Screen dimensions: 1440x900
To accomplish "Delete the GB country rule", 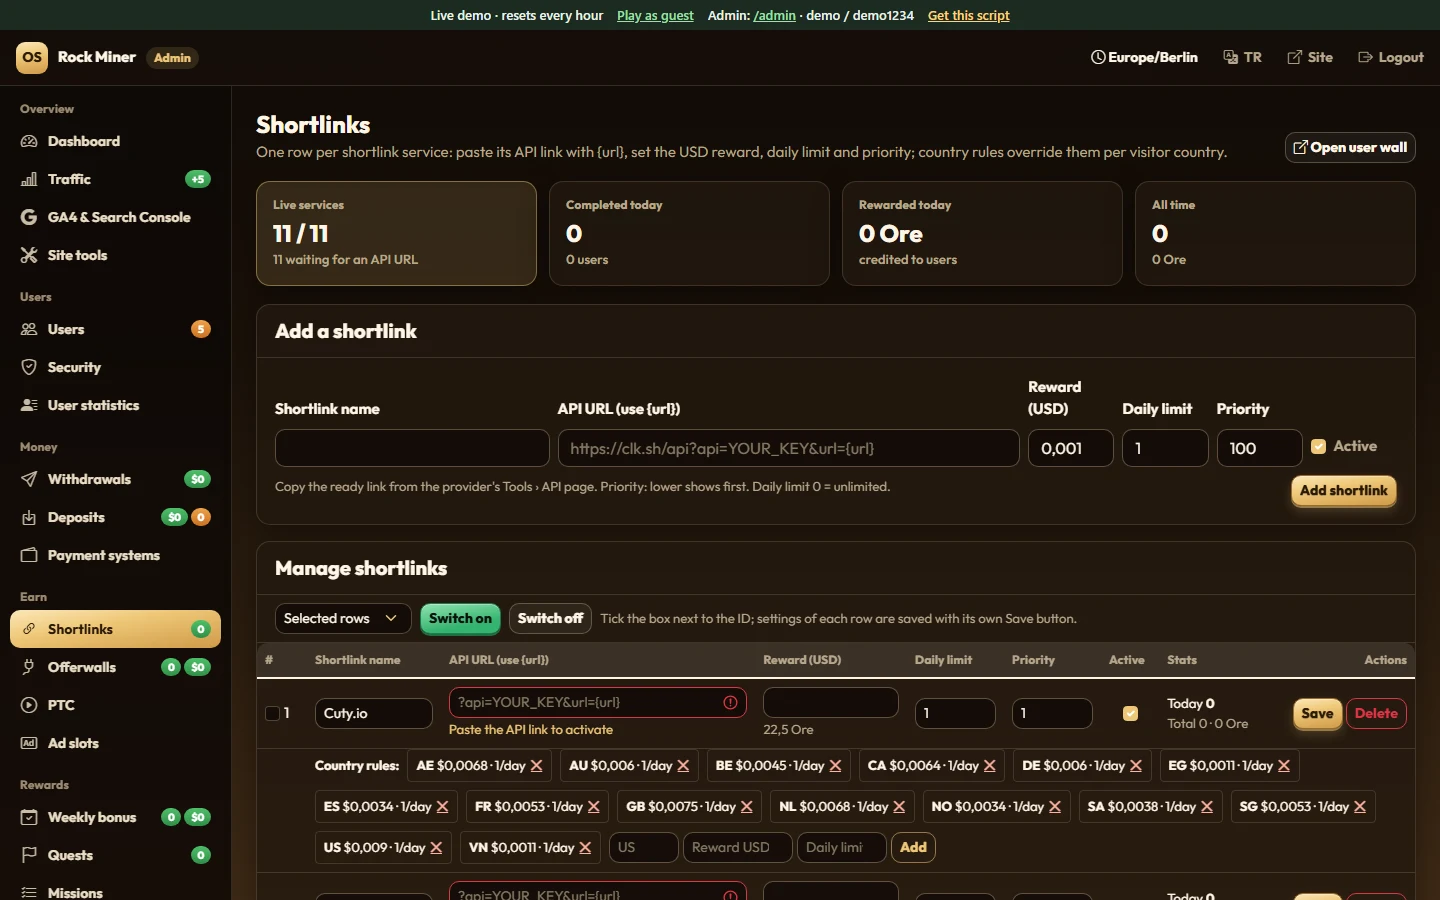I will coord(746,807).
